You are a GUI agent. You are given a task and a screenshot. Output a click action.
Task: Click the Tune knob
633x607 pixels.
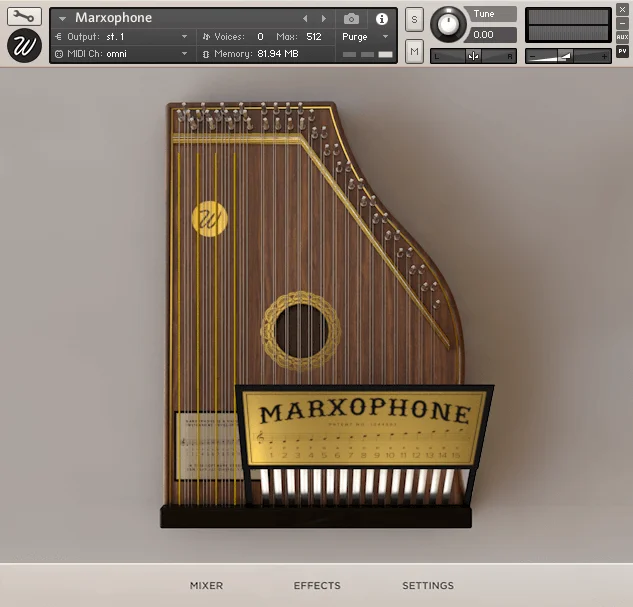point(448,24)
